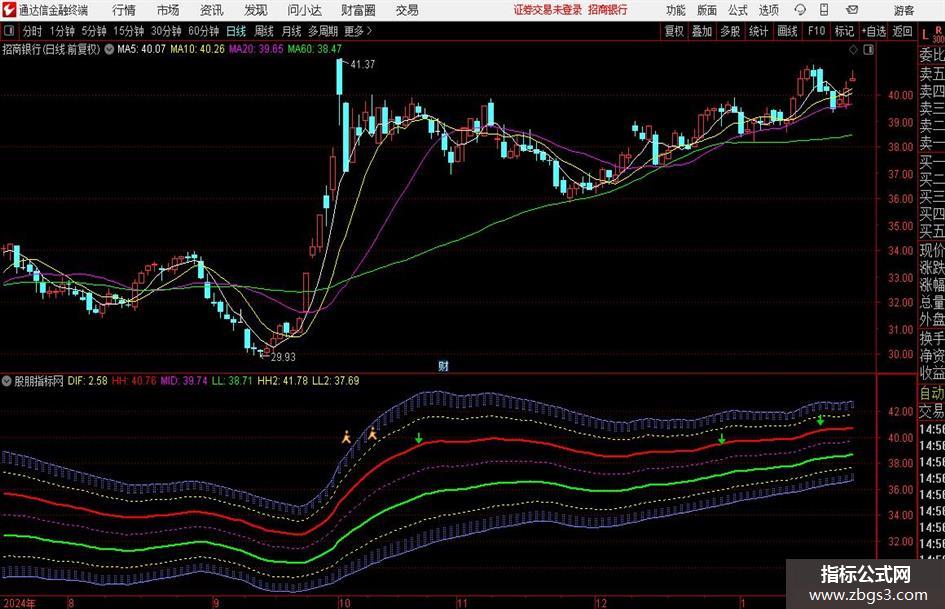Click the 2024年 date axis label
The height and width of the screenshot is (609, 945).
(x=19, y=603)
